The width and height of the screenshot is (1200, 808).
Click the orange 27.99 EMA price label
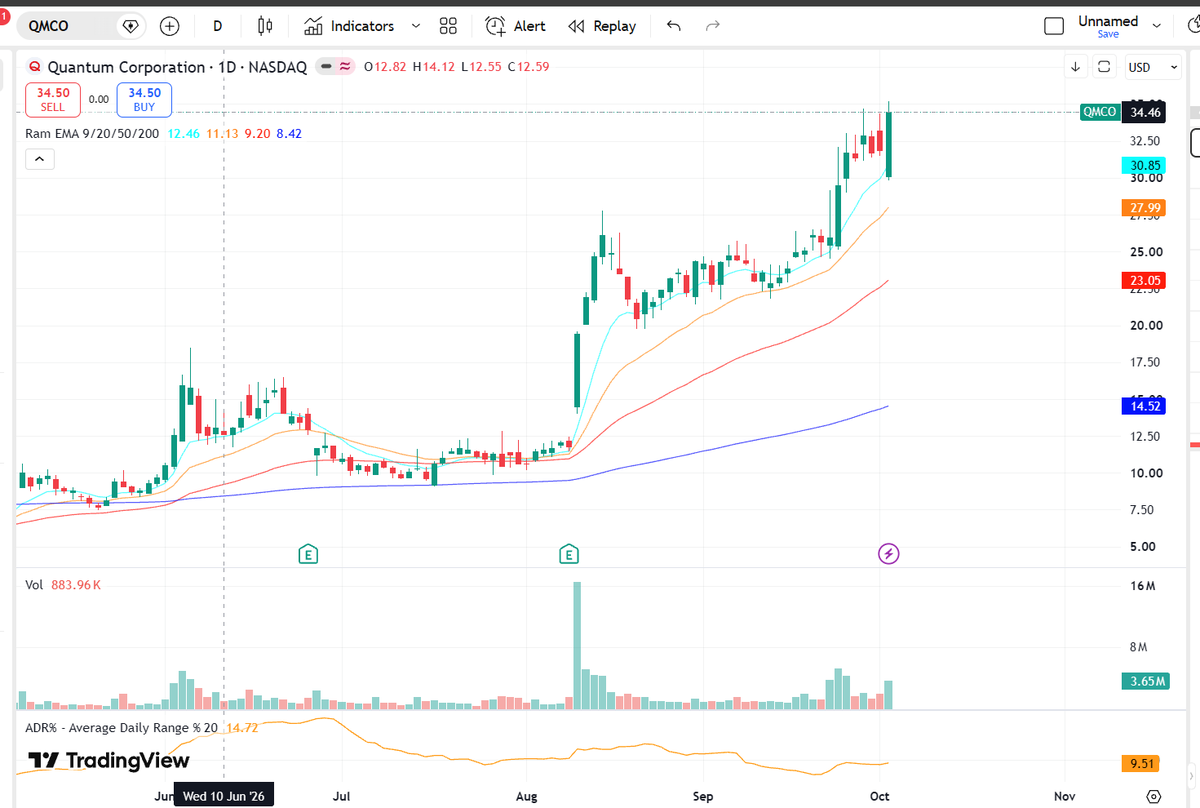1145,208
